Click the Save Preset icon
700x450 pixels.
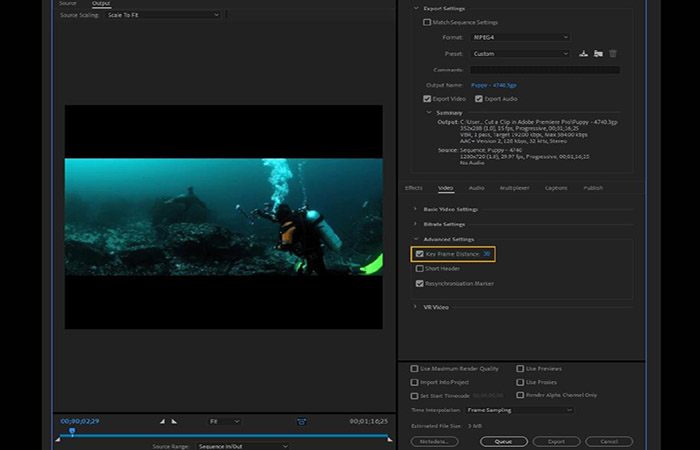tap(583, 54)
